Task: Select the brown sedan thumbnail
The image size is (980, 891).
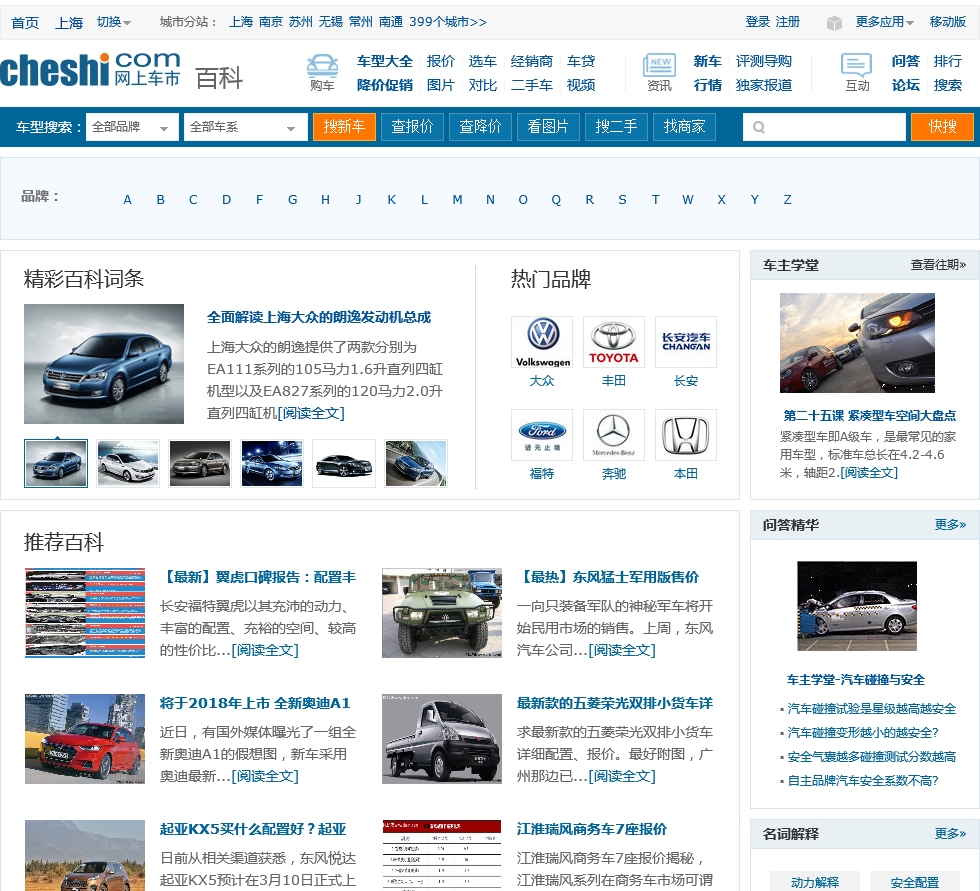Action: coord(200,463)
